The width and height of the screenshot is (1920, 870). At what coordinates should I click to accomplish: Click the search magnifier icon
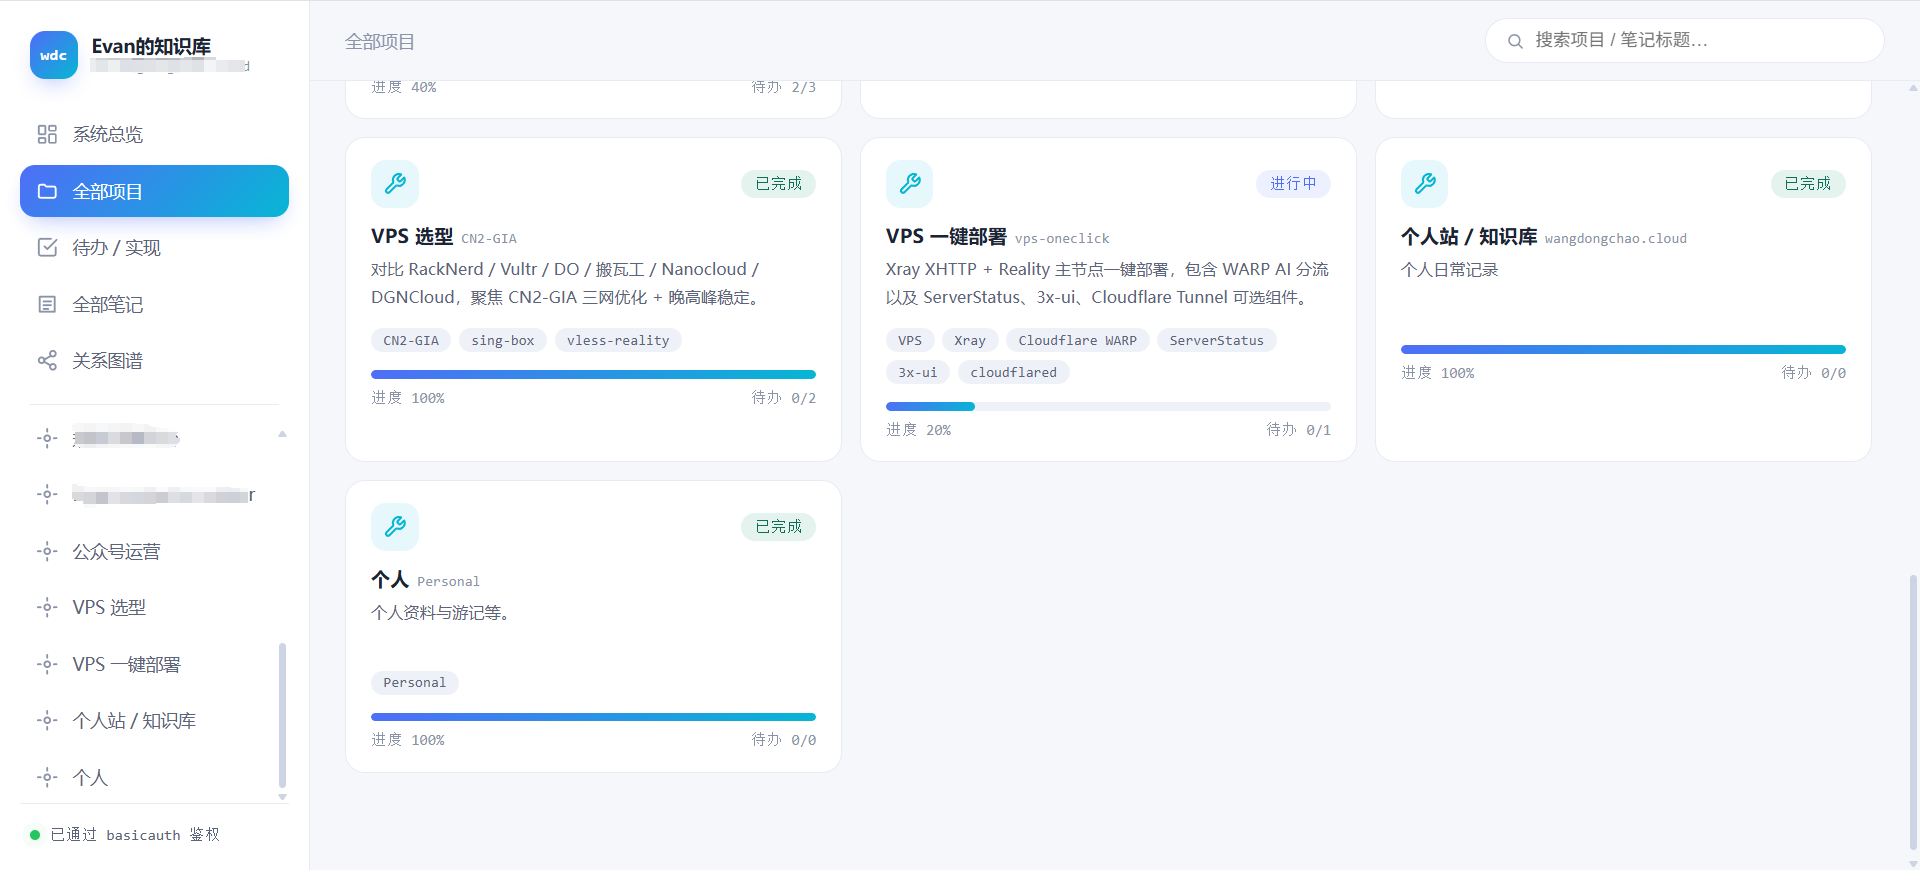(x=1515, y=41)
